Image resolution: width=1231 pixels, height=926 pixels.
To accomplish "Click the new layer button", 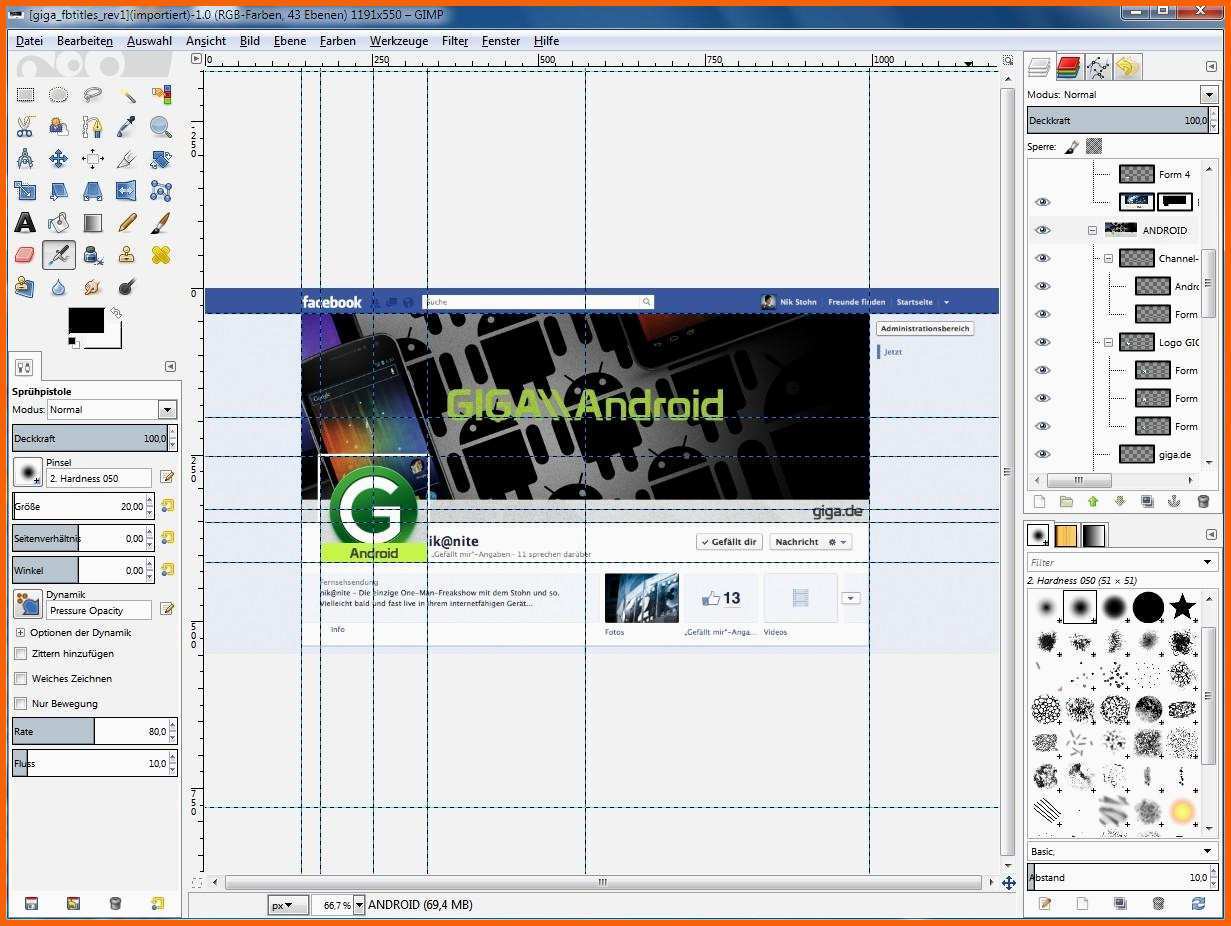I will point(1039,502).
